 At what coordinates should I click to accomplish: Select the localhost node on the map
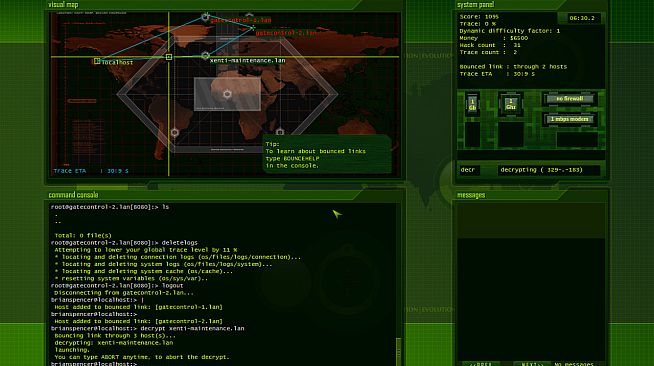coord(97,61)
